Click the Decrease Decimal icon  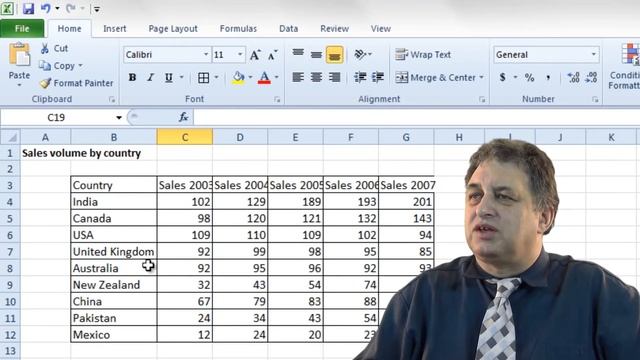pyautogui.click(x=591, y=77)
